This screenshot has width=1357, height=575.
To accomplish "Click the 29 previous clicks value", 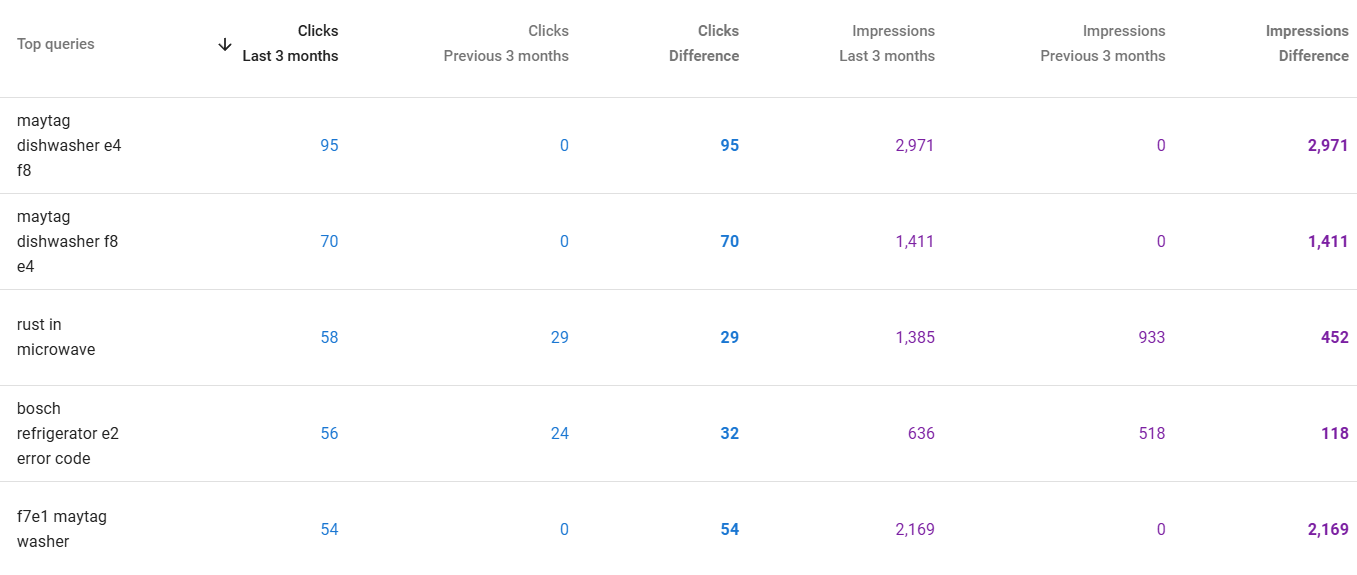I will pos(560,338).
